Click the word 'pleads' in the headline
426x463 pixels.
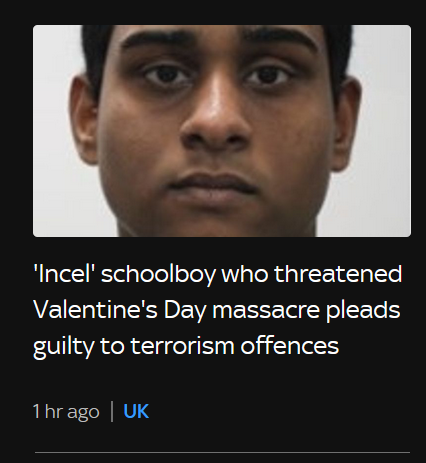363,310
